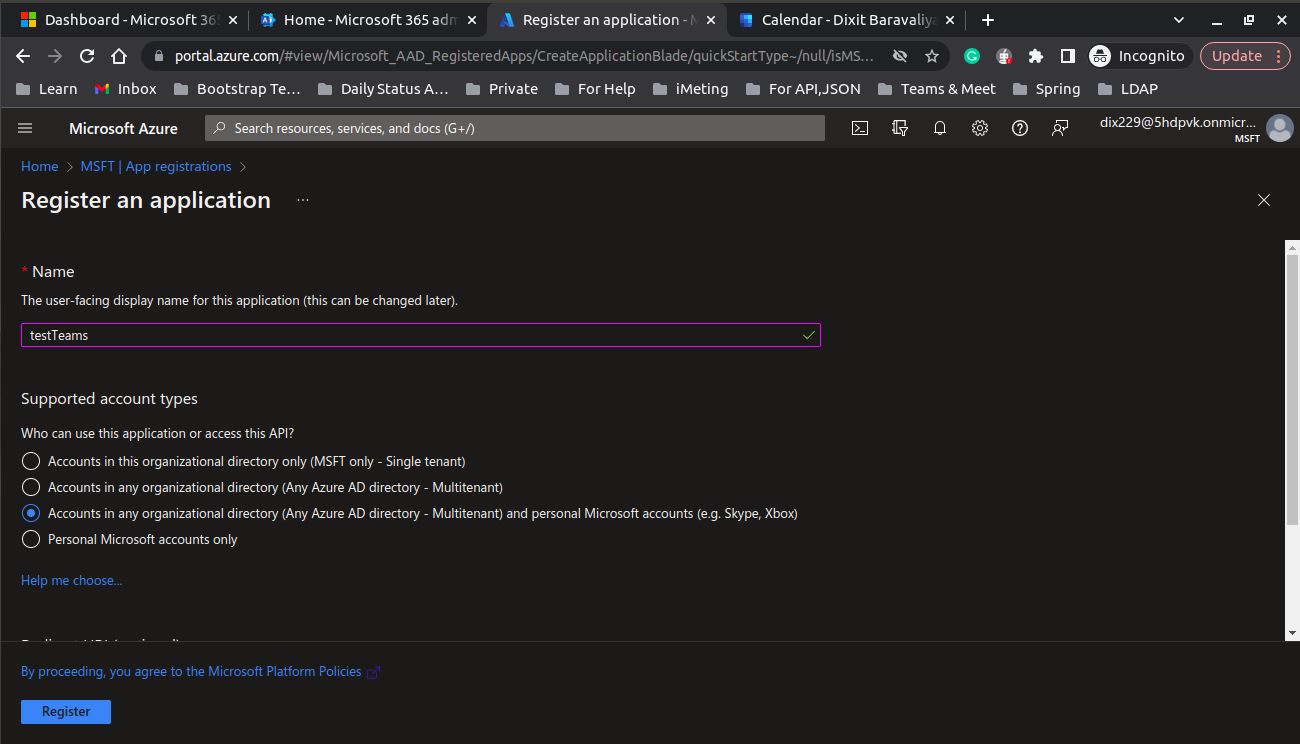Viewport: 1300px width, 744px height.
Task: Go to MSFT | App registrations breadcrumb
Action: 156,166
